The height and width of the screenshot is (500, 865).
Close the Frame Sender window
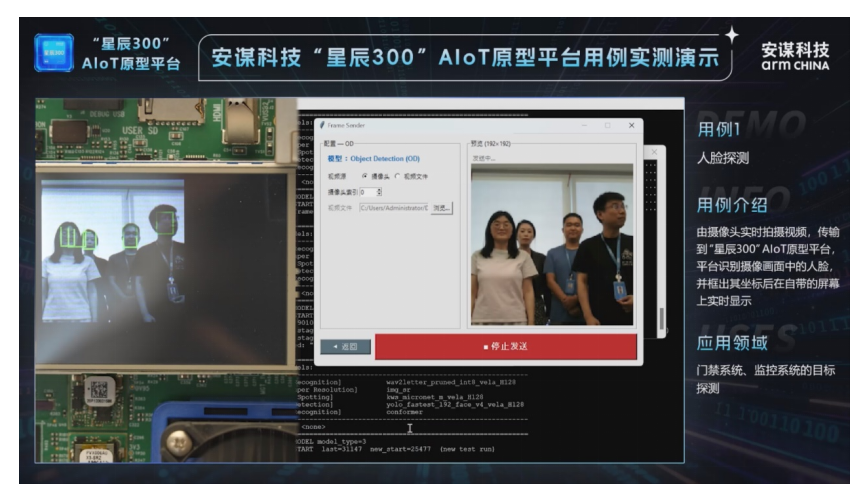pos(632,125)
